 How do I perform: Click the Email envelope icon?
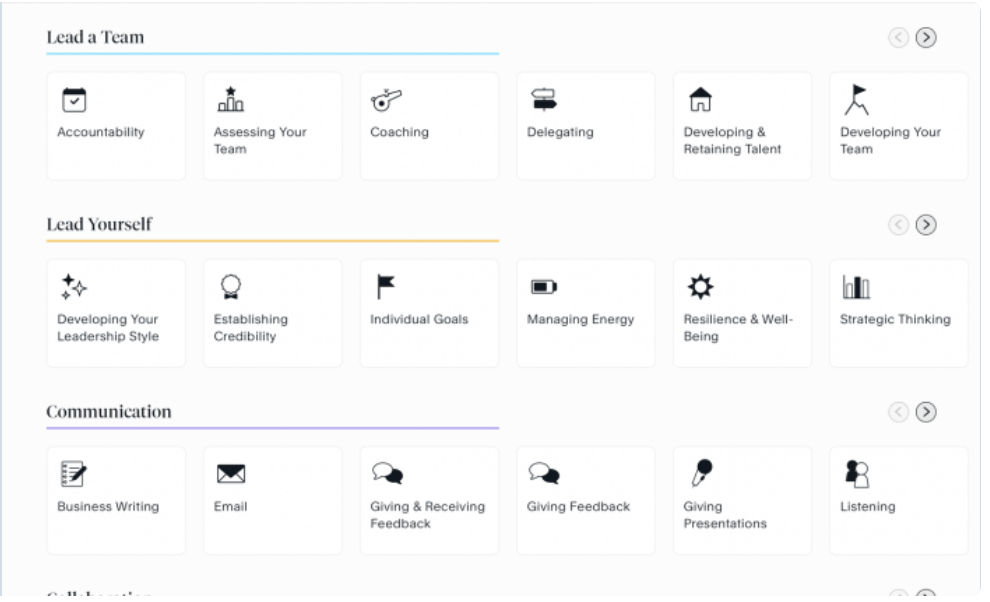(x=230, y=474)
